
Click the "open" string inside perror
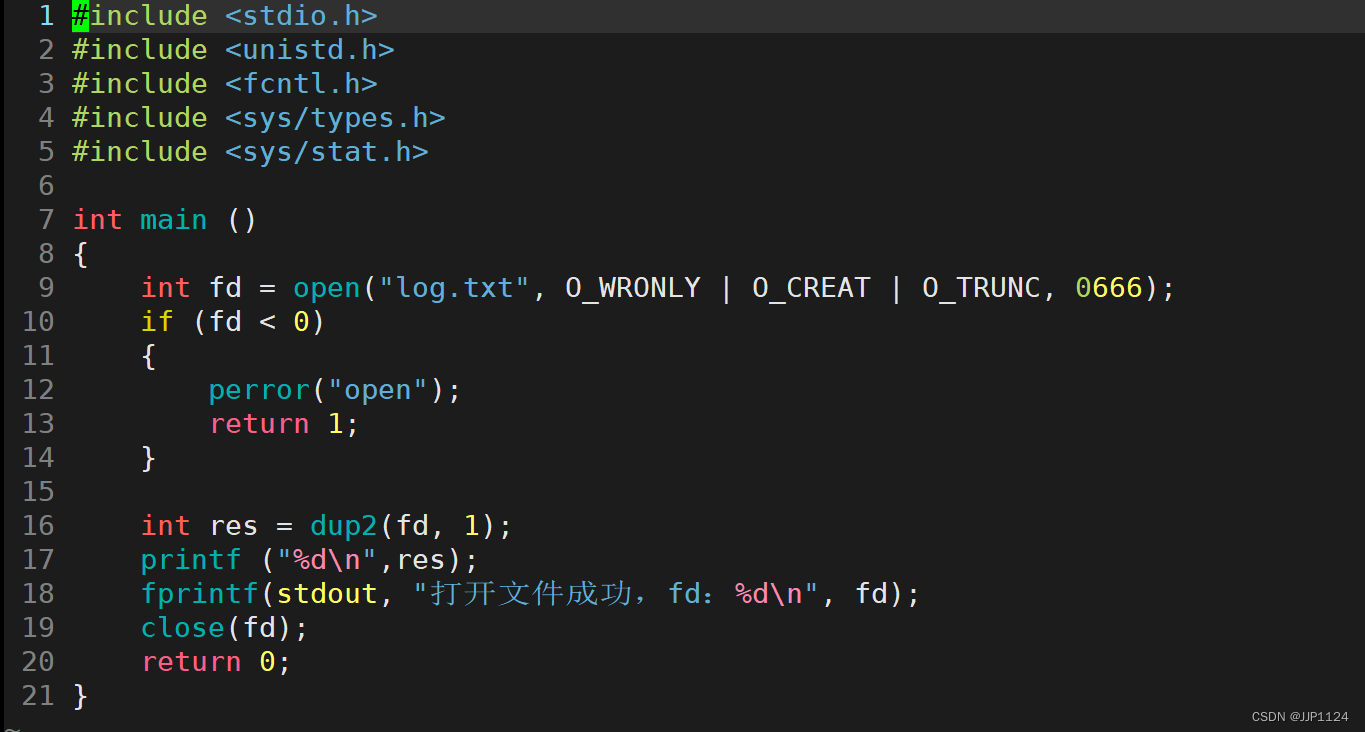click(378, 390)
